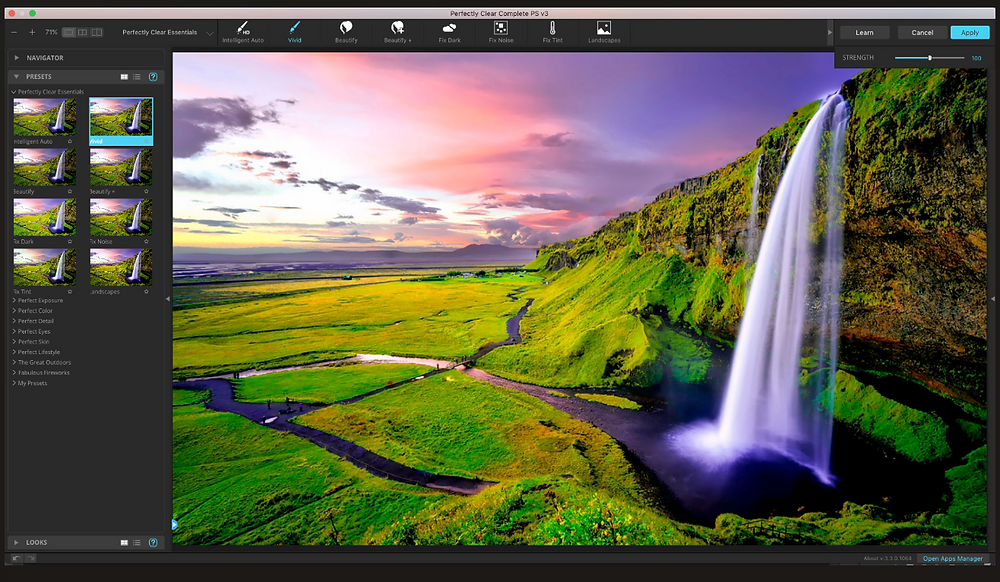Show looks as a list
Screen dimensions: 1000x582
(136, 542)
